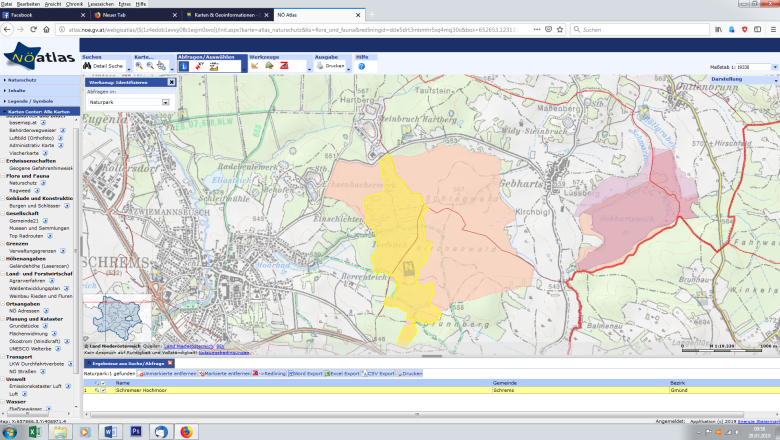Zoom to Schremser Hochmoor result row magnifier
Viewport: 780px width, 440px height.
97,390
